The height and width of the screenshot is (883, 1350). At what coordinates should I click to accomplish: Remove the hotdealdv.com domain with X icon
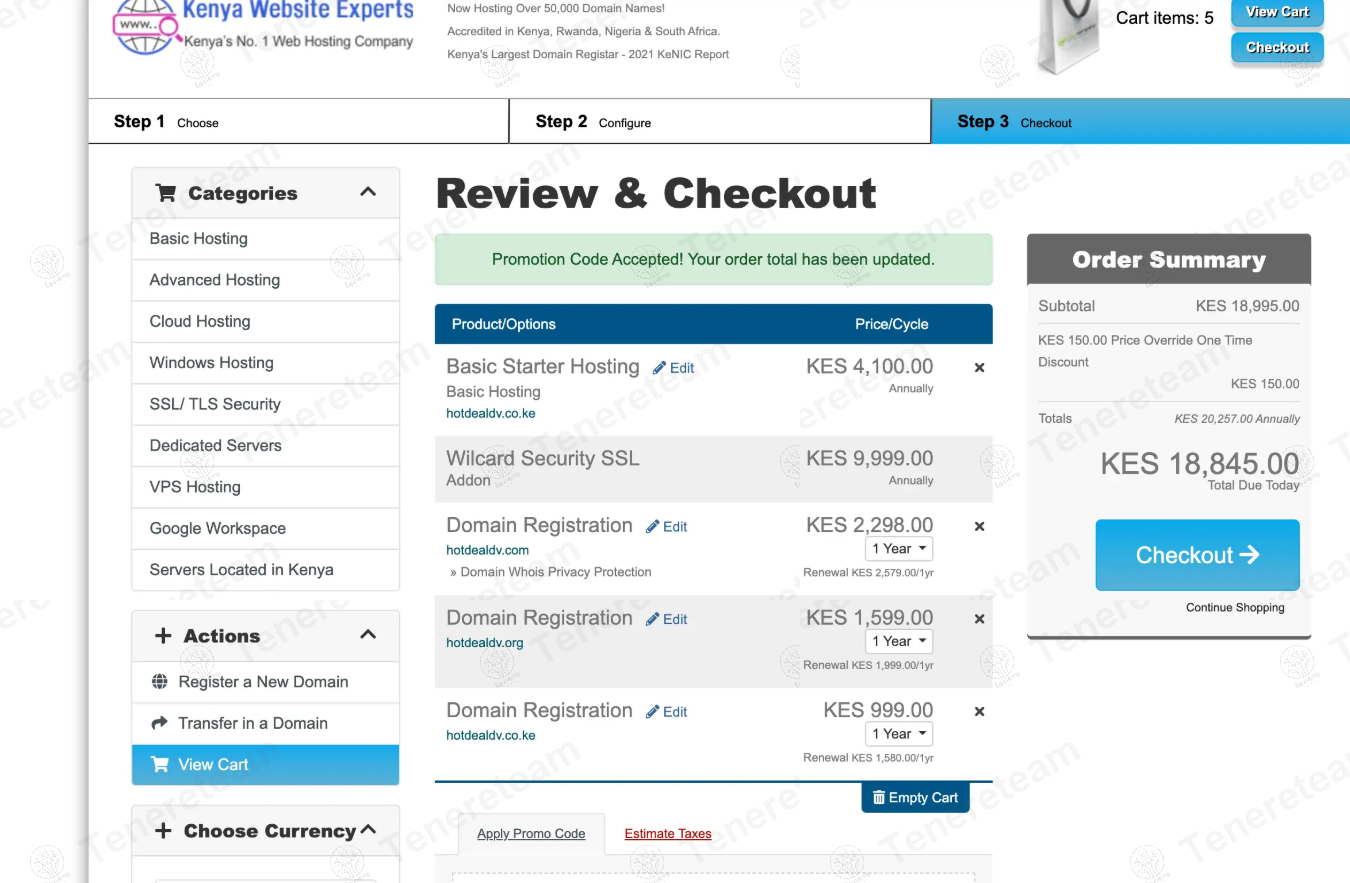point(979,526)
